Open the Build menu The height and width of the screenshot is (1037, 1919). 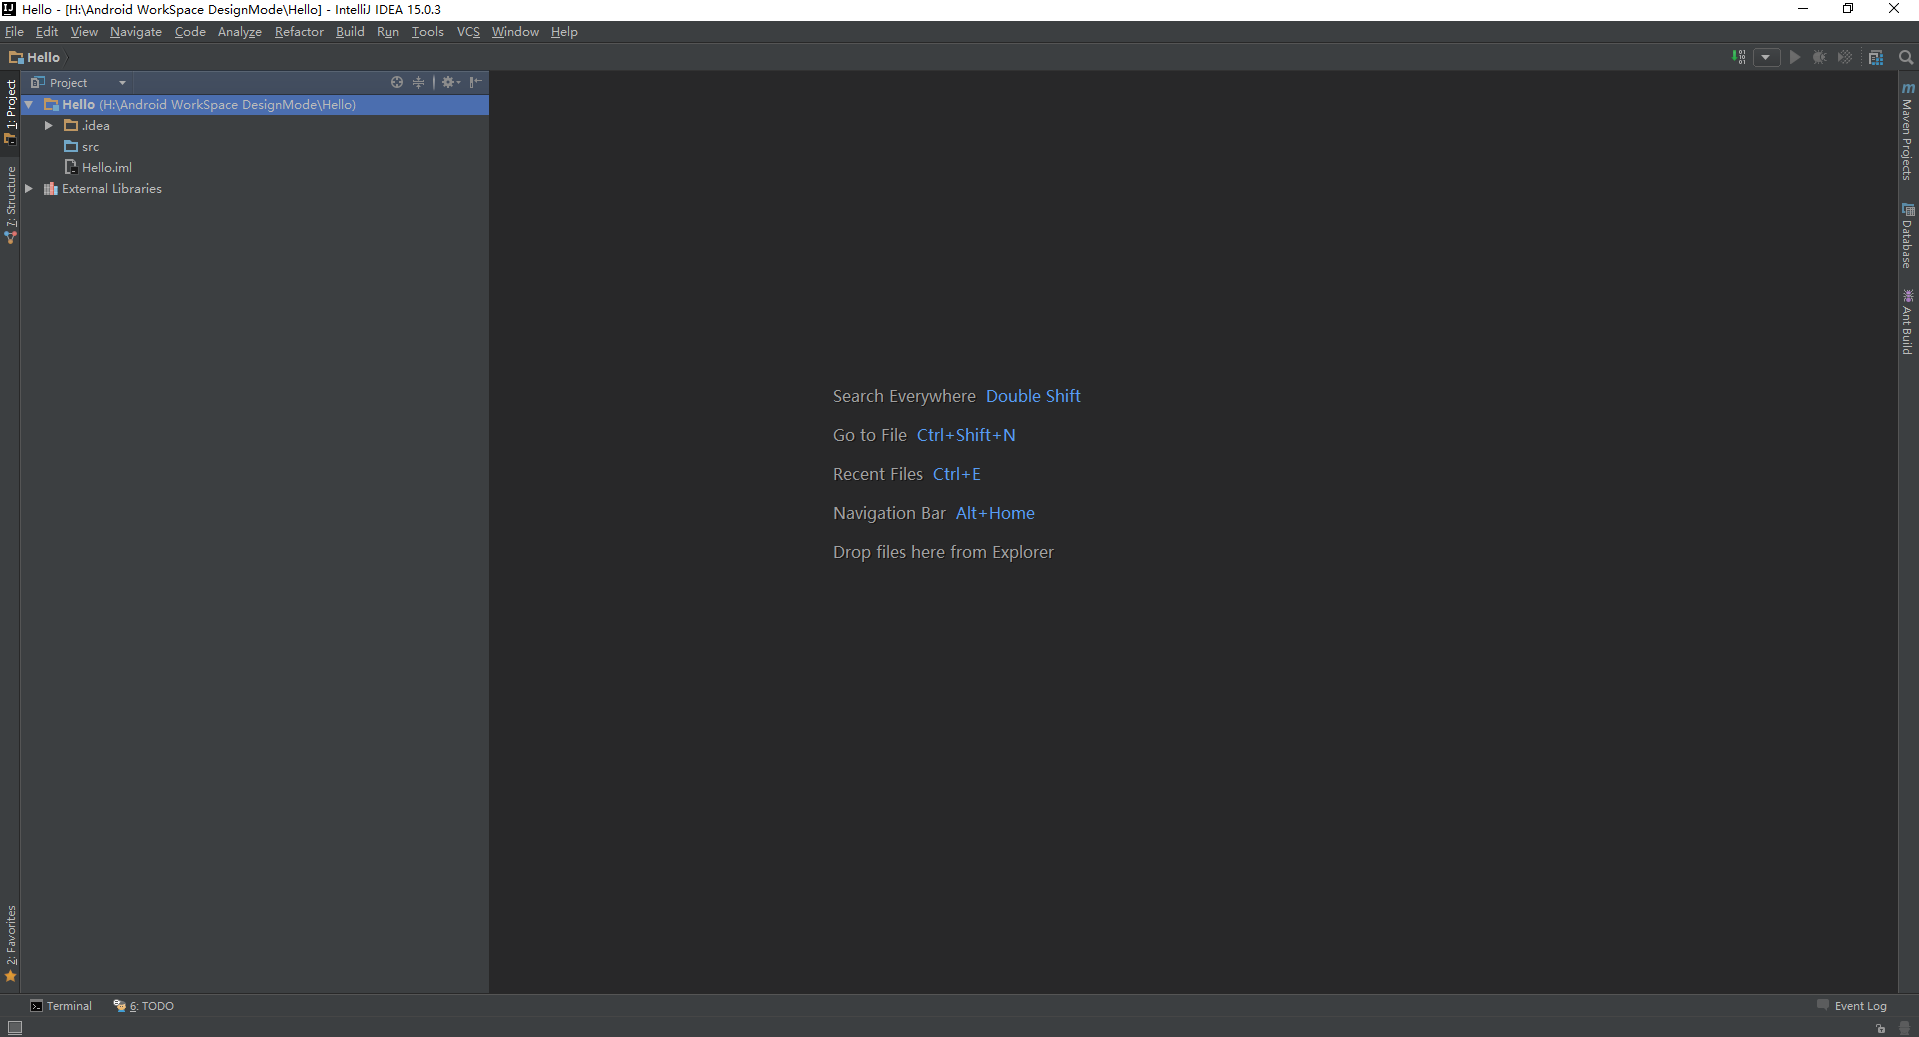350,32
